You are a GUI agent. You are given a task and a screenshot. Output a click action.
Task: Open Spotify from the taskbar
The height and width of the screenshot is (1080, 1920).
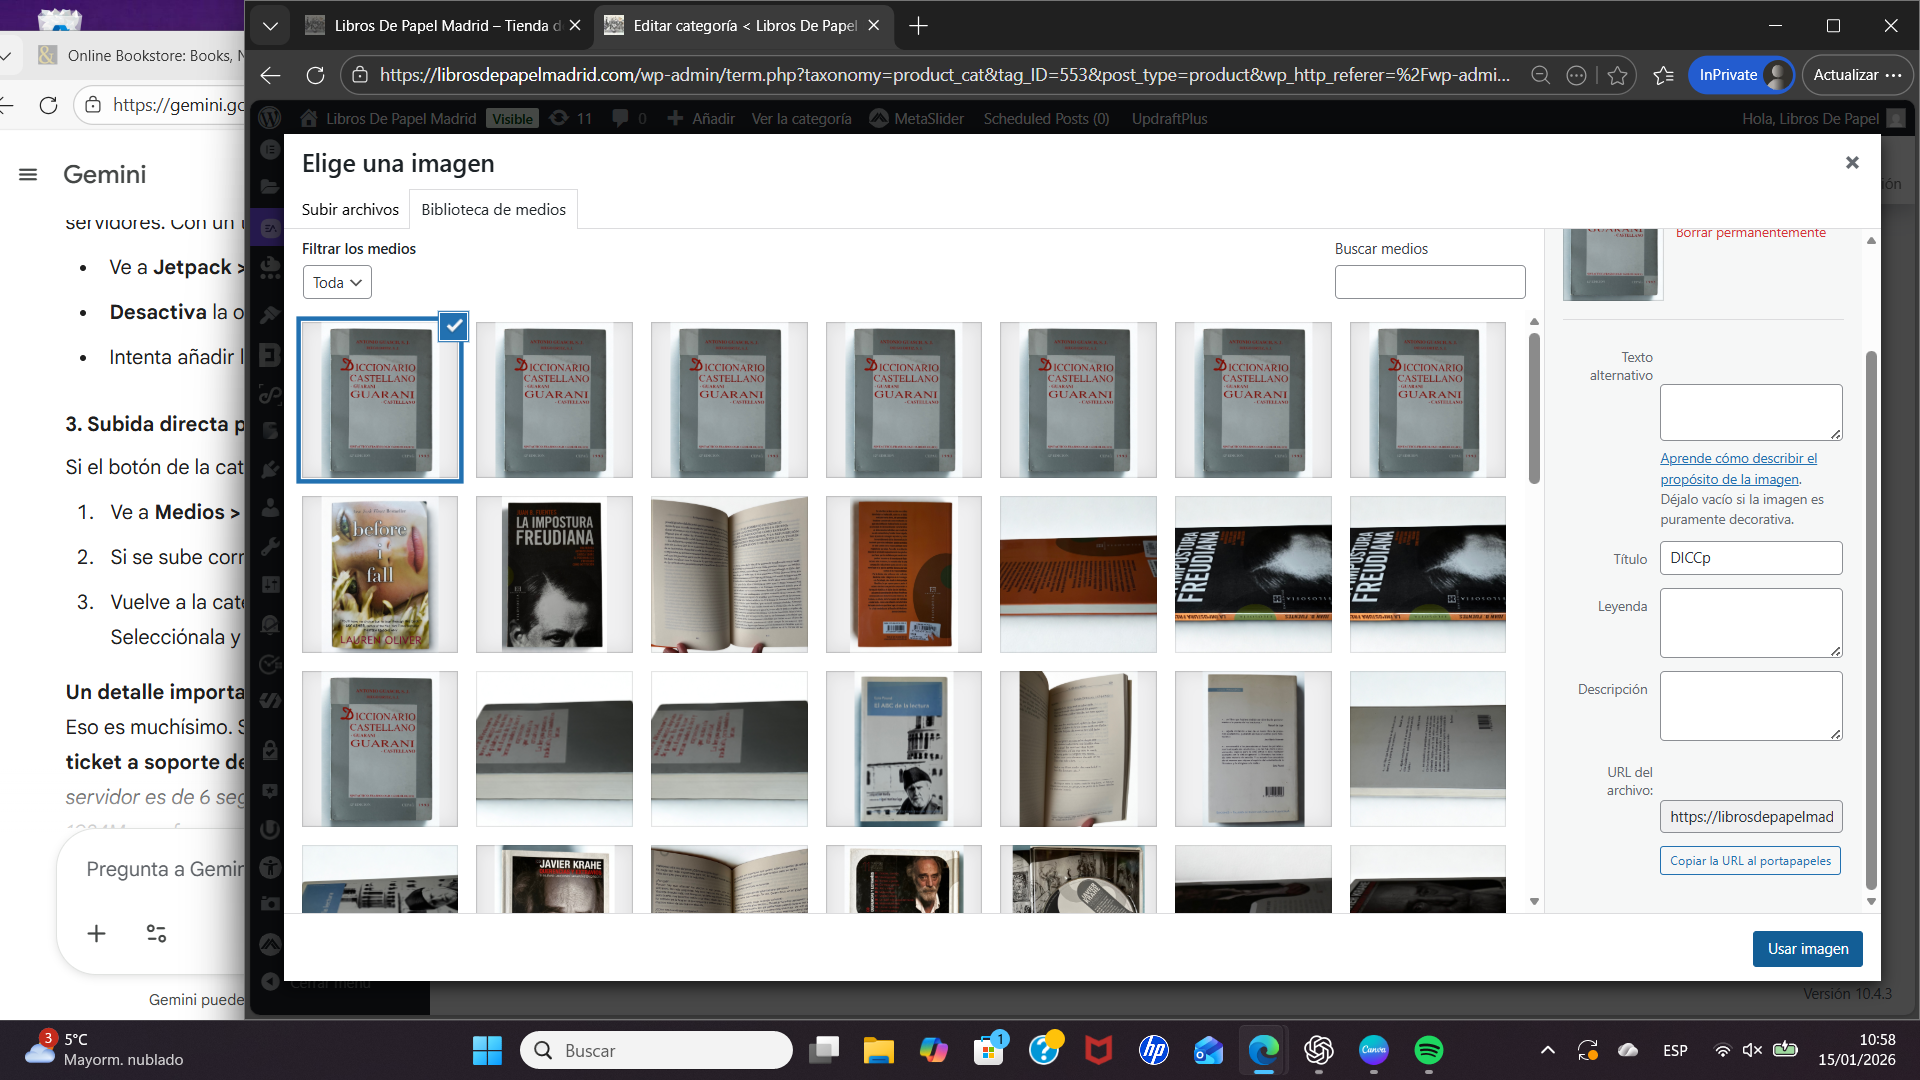(x=1428, y=1050)
